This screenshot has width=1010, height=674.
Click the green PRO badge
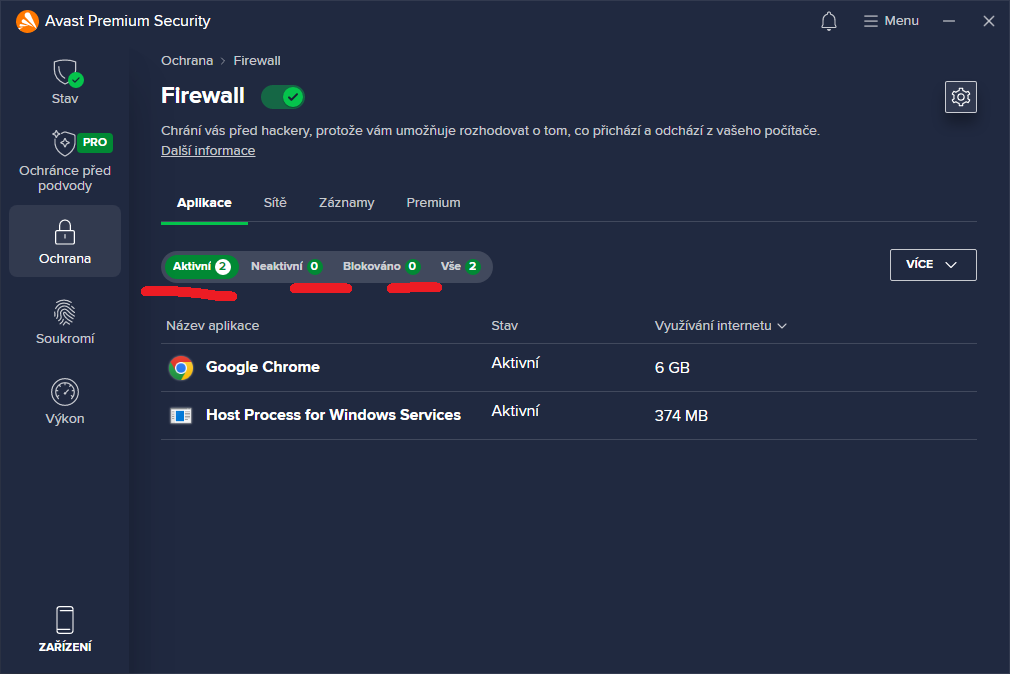click(95, 142)
